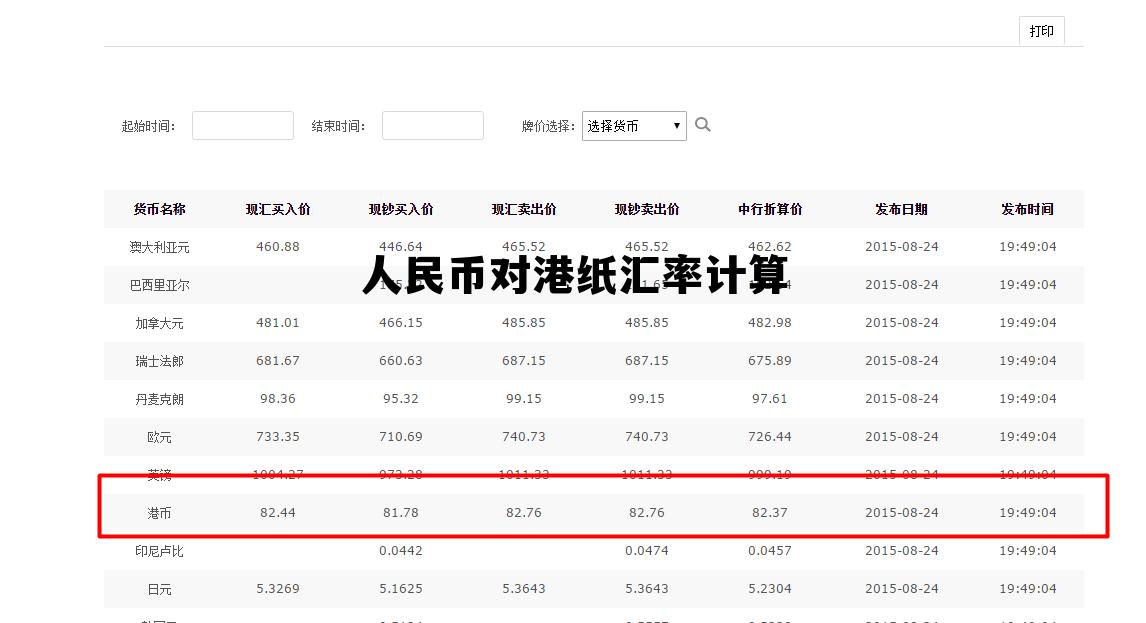The height and width of the screenshot is (623, 1146).
Task: Click the 港币 82.37 中行折算价 value
Action: pyautogui.click(x=770, y=513)
